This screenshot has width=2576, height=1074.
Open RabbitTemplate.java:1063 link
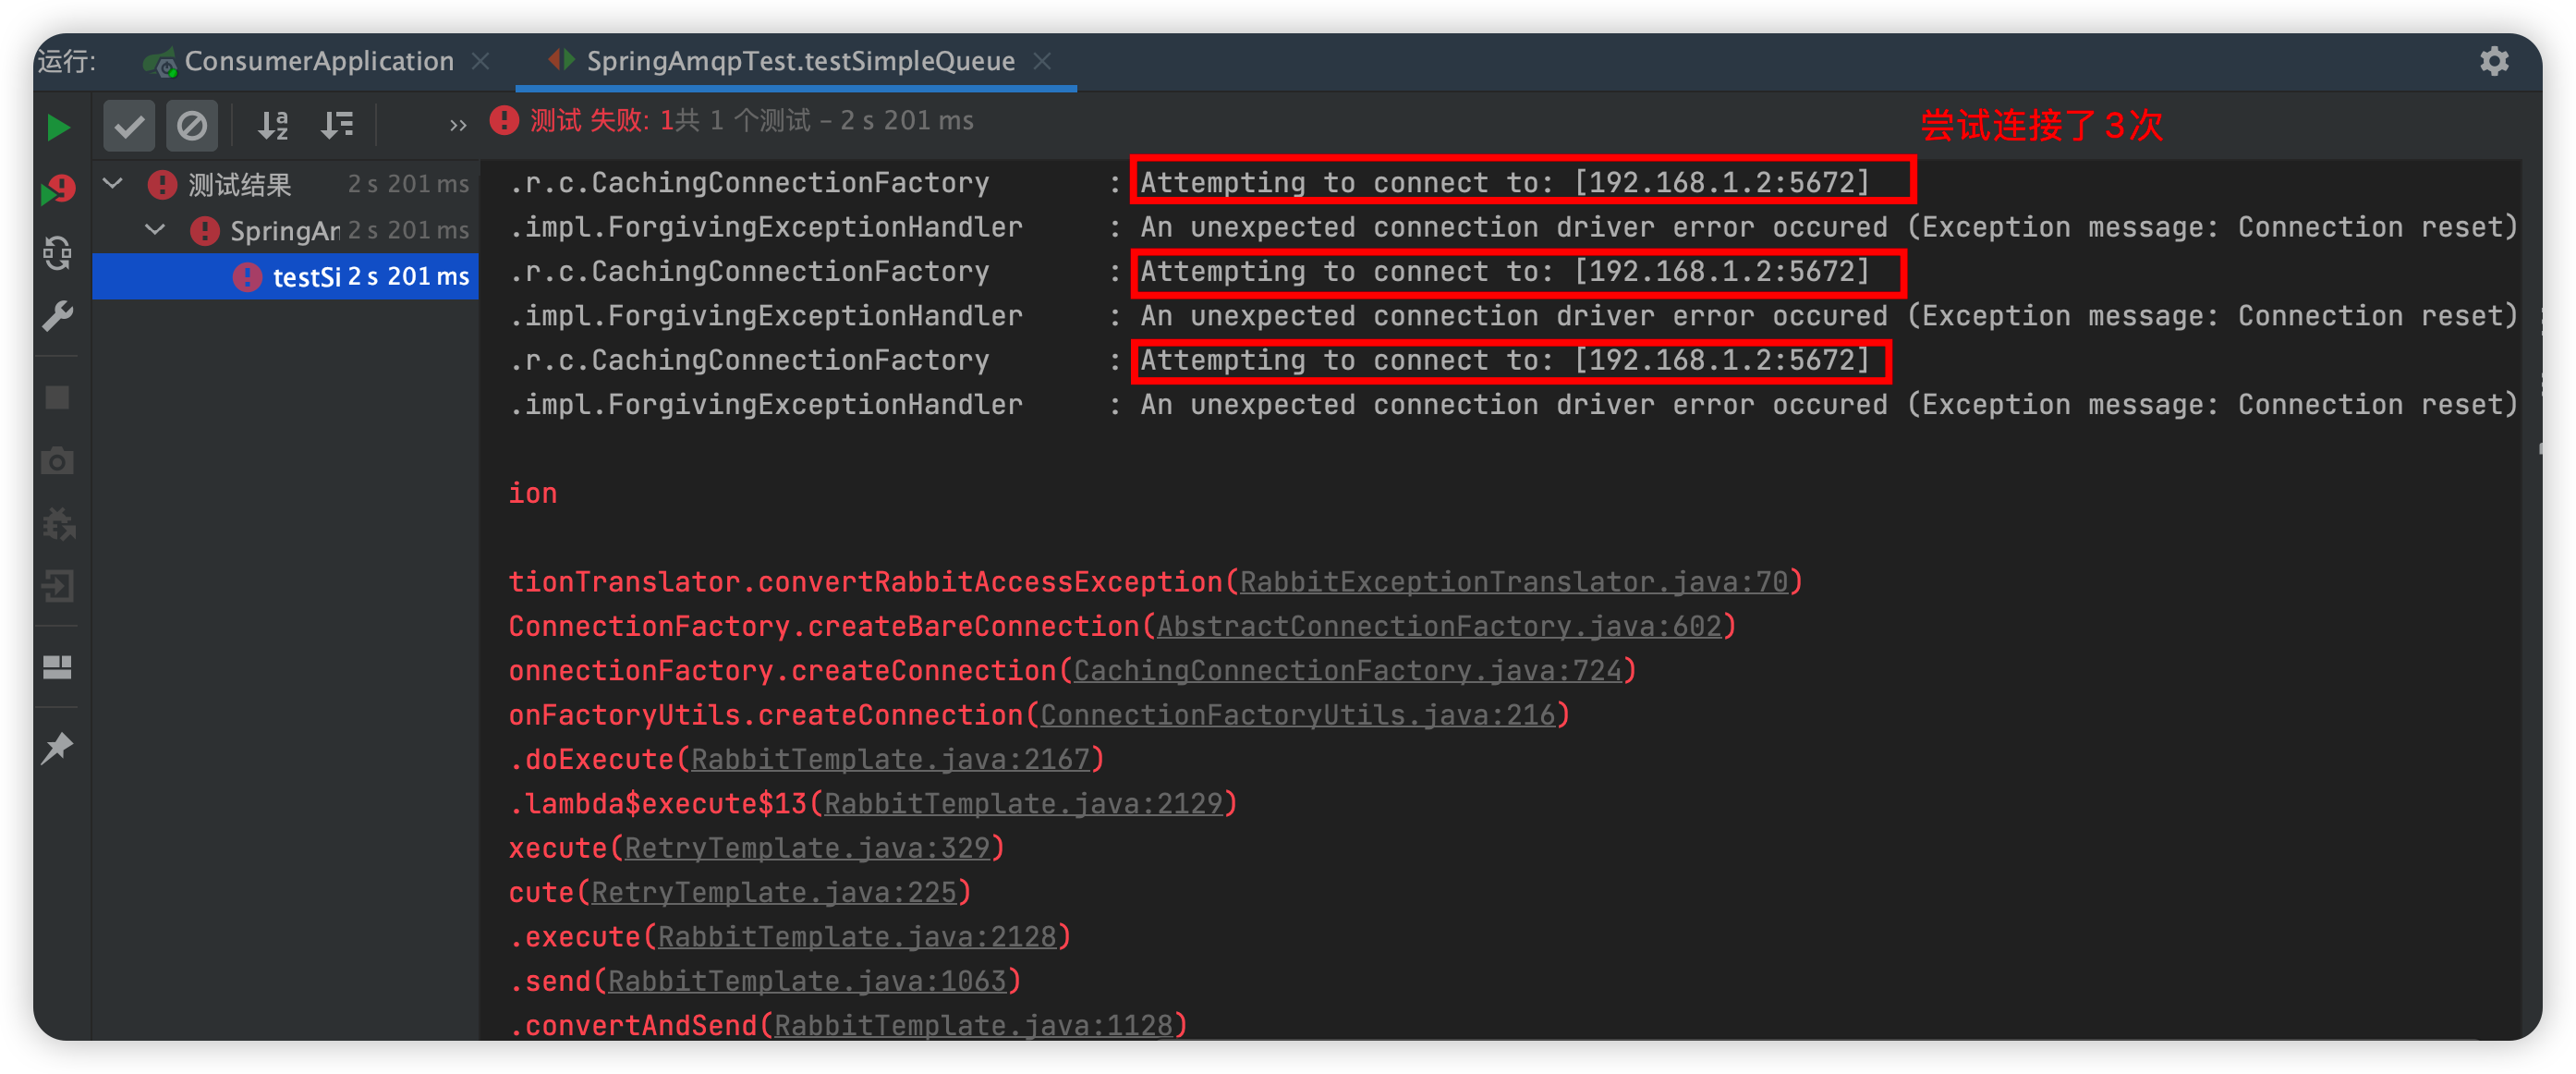(807, 981)
